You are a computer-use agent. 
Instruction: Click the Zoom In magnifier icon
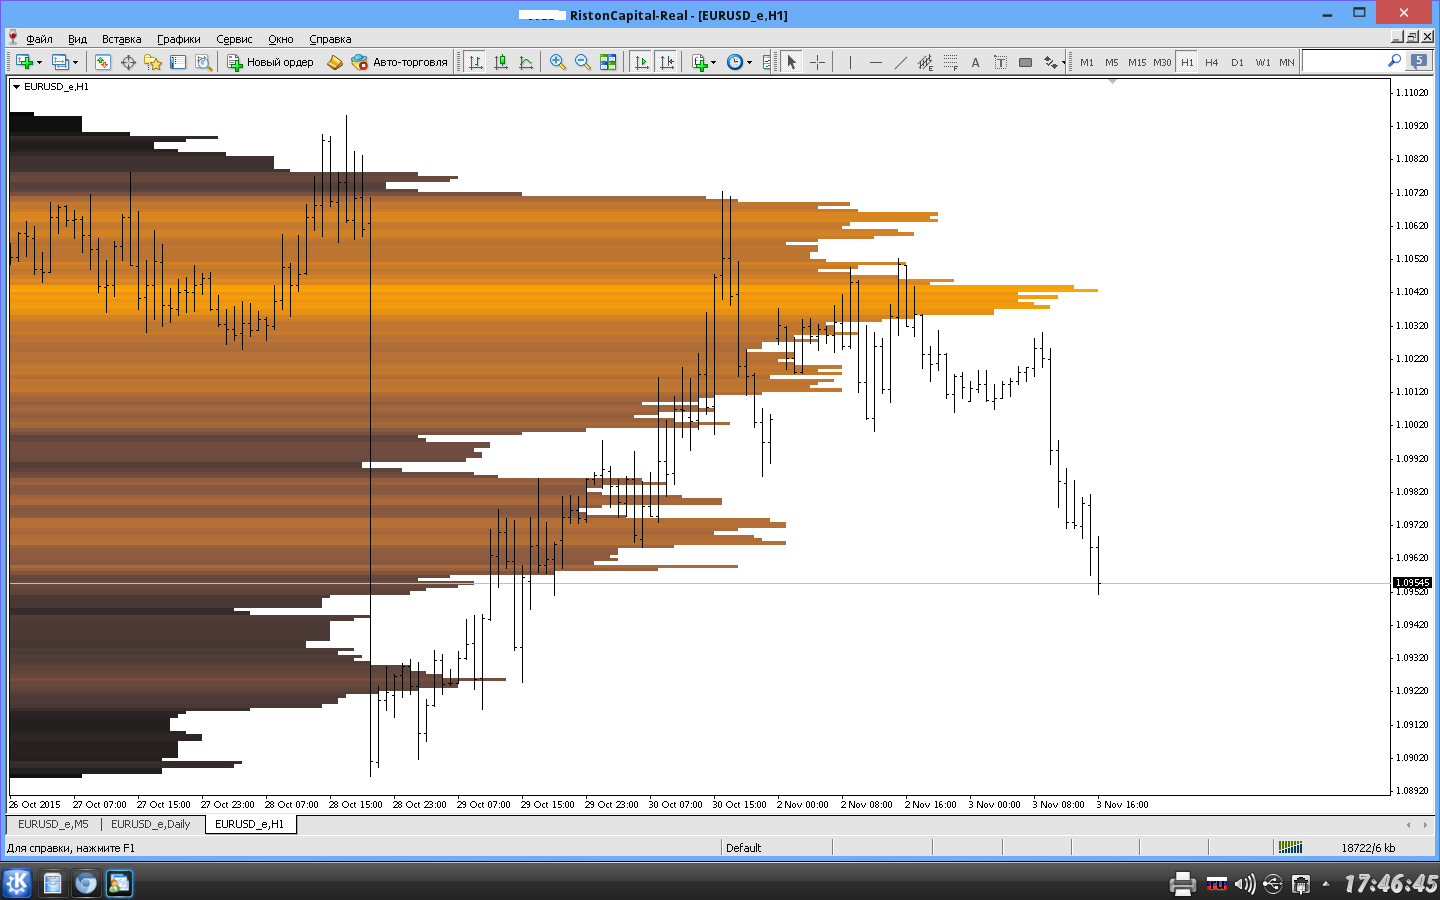(x=558, y=62)
